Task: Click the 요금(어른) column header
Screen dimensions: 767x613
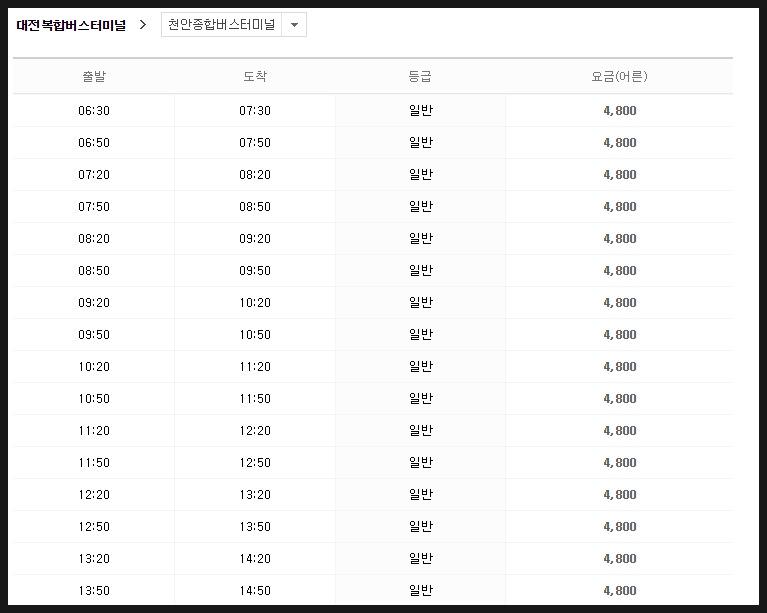Action: (x=619, y=76)
